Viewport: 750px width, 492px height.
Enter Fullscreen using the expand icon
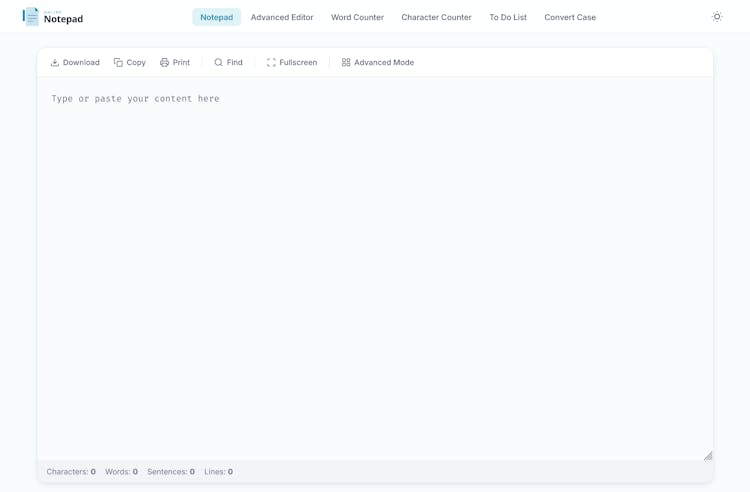(271, 63)
